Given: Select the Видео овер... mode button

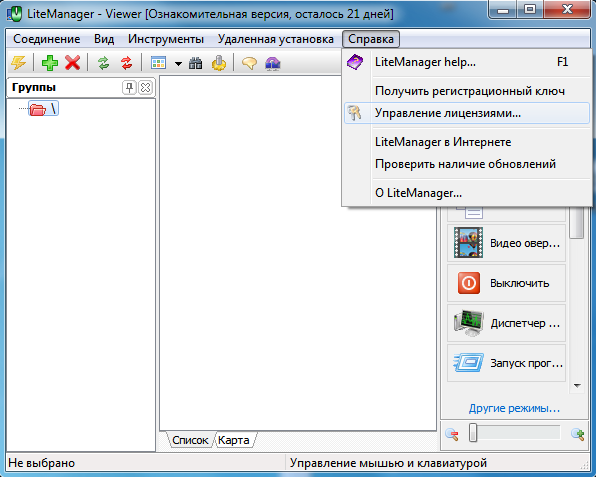Looking at the screenshot, I should pos(506,243).
